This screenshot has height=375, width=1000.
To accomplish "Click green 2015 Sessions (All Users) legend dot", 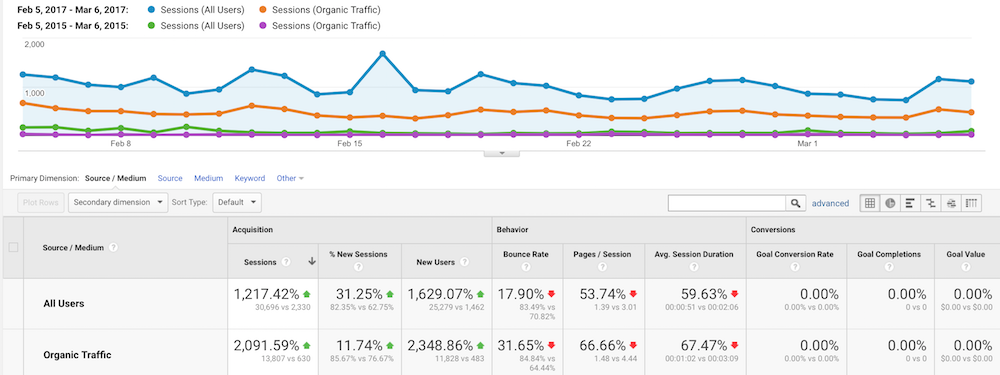I will [x=151, y=26].
